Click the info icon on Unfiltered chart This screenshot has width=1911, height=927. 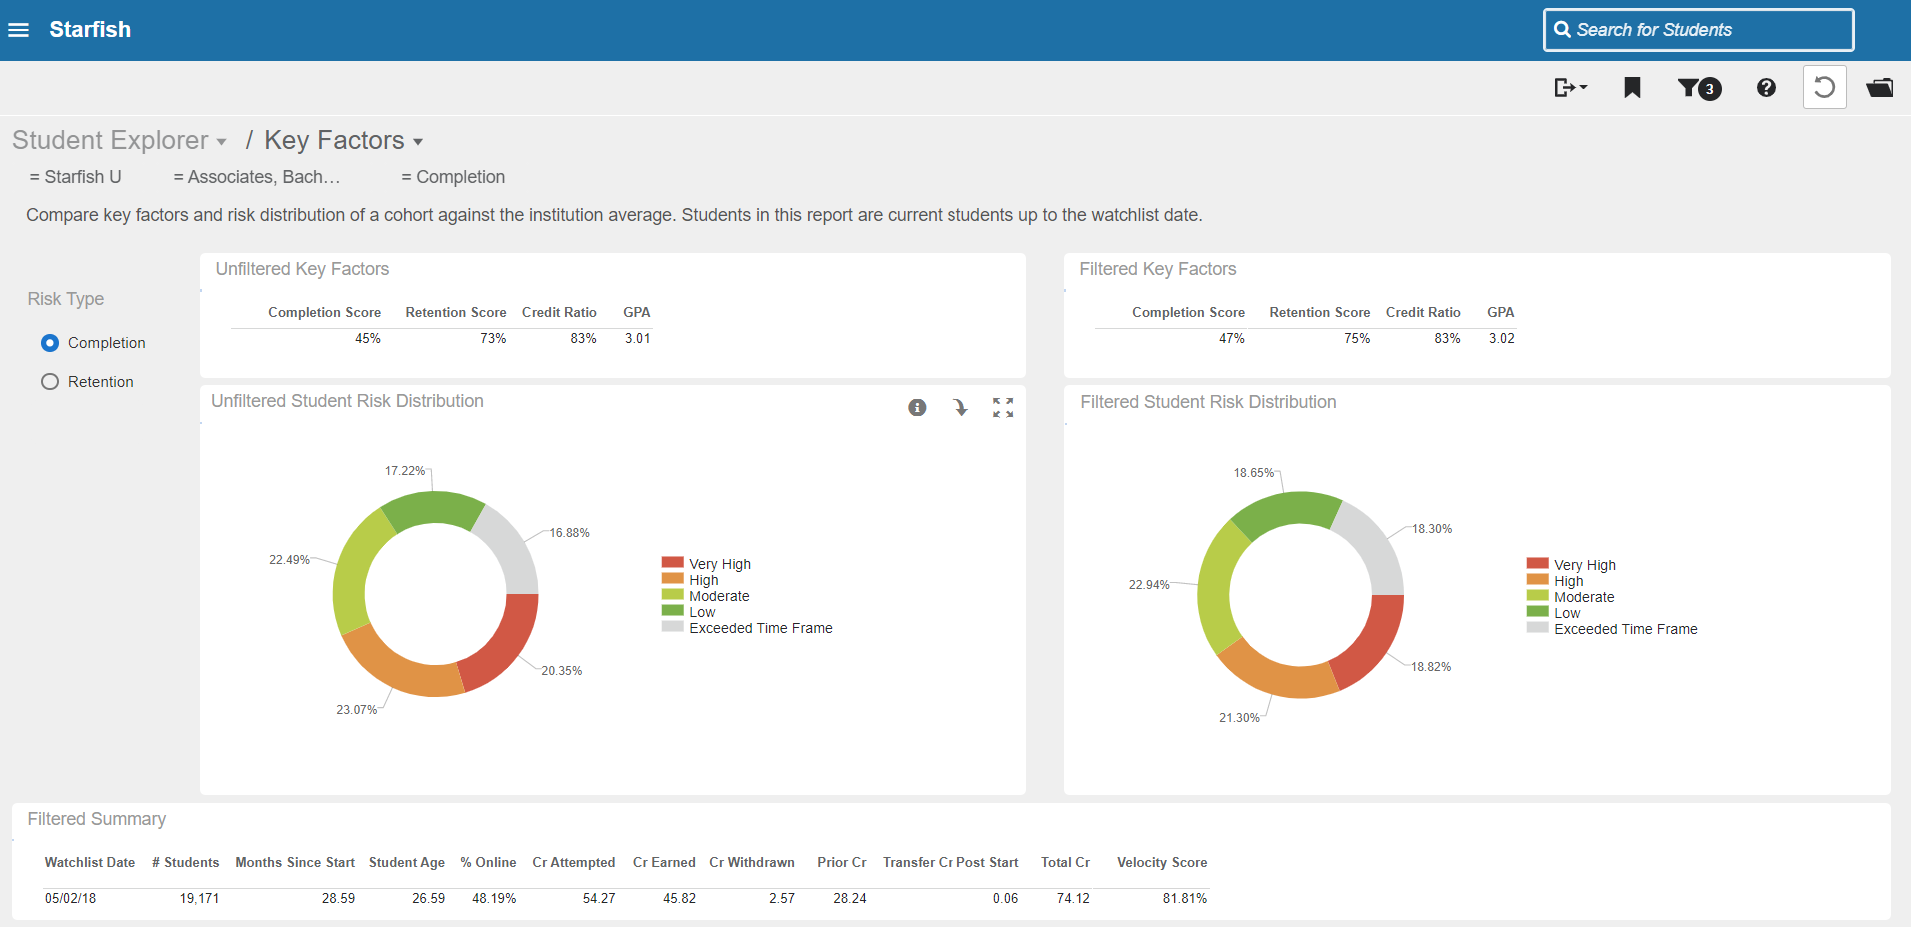[917, 407]
